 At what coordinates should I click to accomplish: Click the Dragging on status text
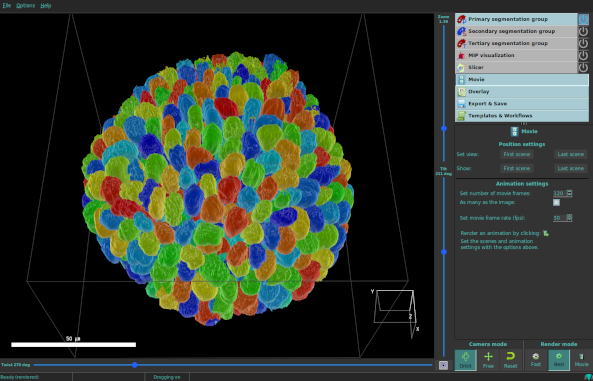pyautogui.click(x=167, y=377)
